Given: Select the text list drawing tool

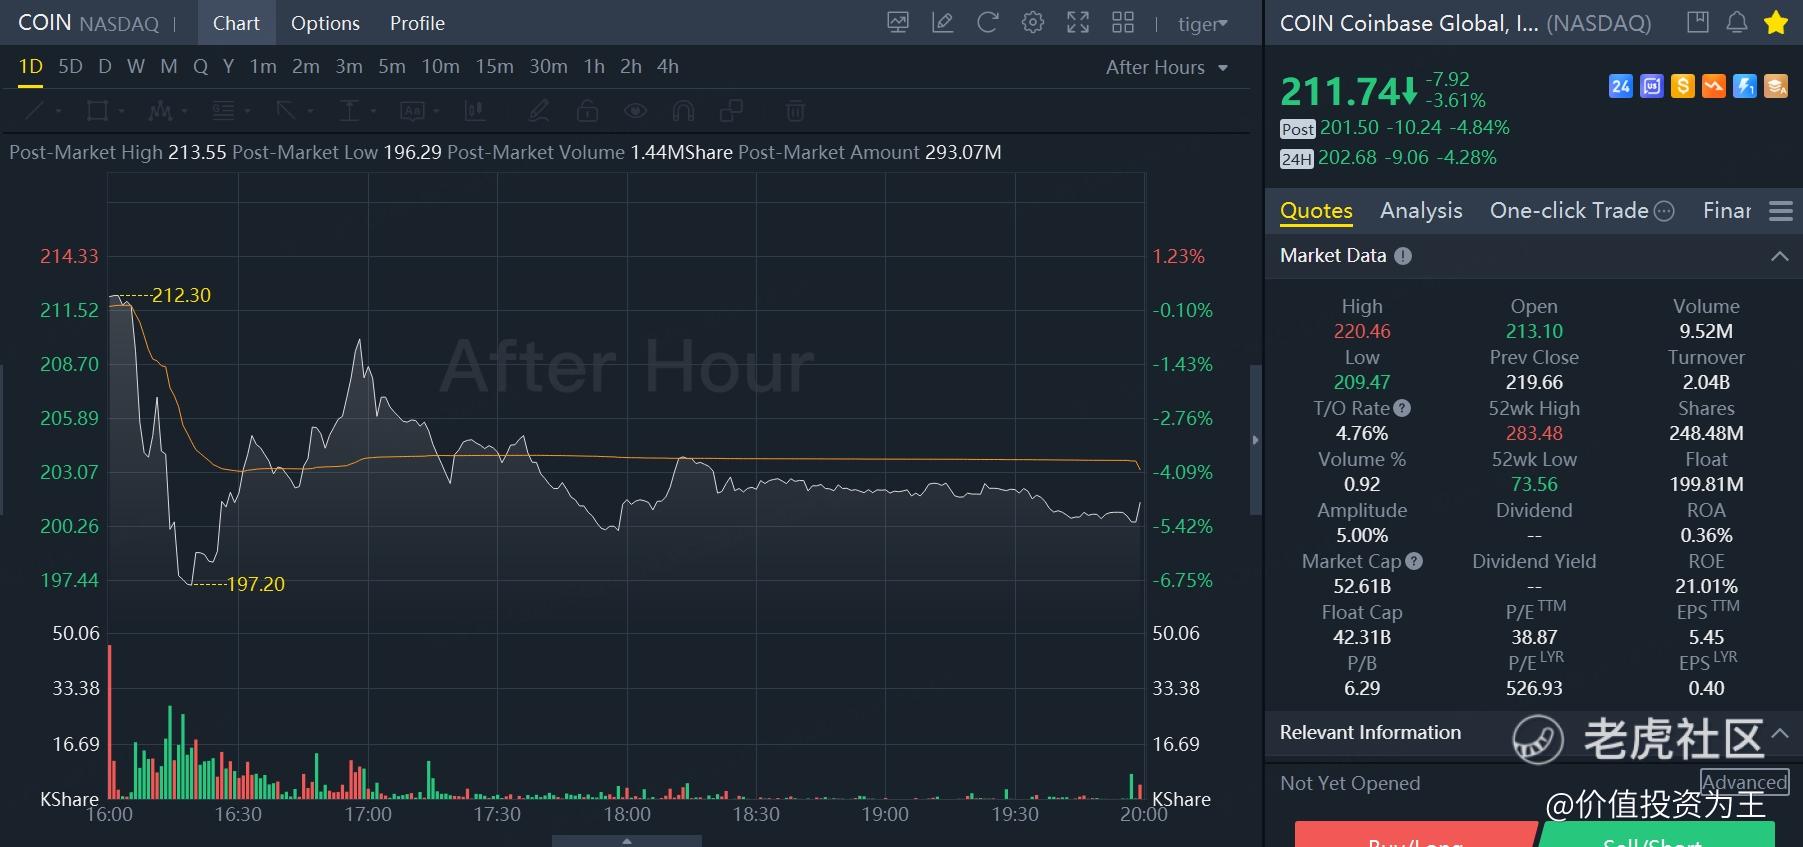Looking at the screenshot, I should [223, 111].
